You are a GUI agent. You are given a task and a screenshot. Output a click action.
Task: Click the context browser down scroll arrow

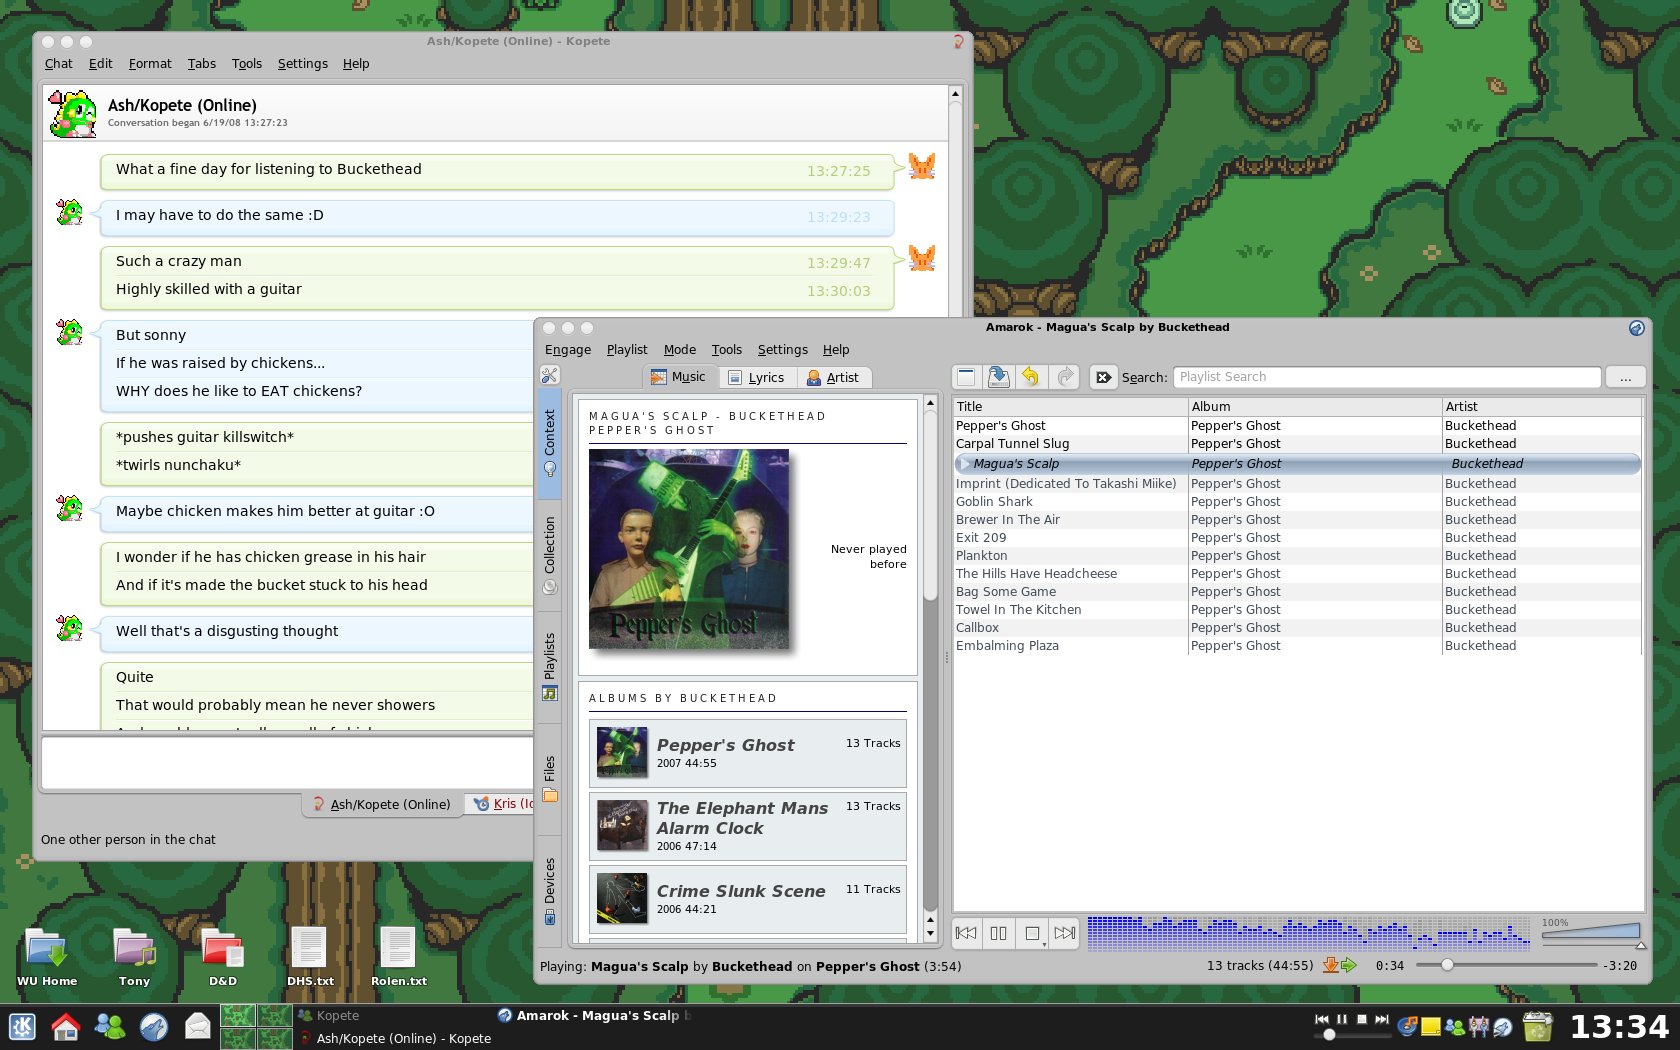click(x=930, y=934)
